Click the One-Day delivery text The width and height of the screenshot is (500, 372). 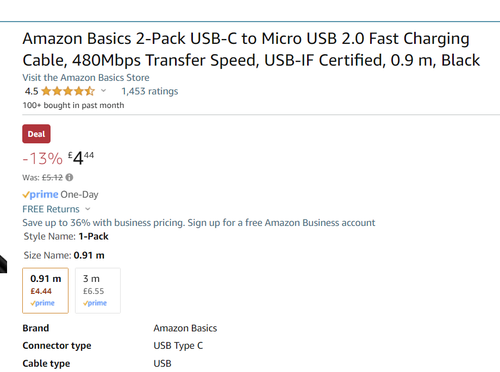[79, 195]
